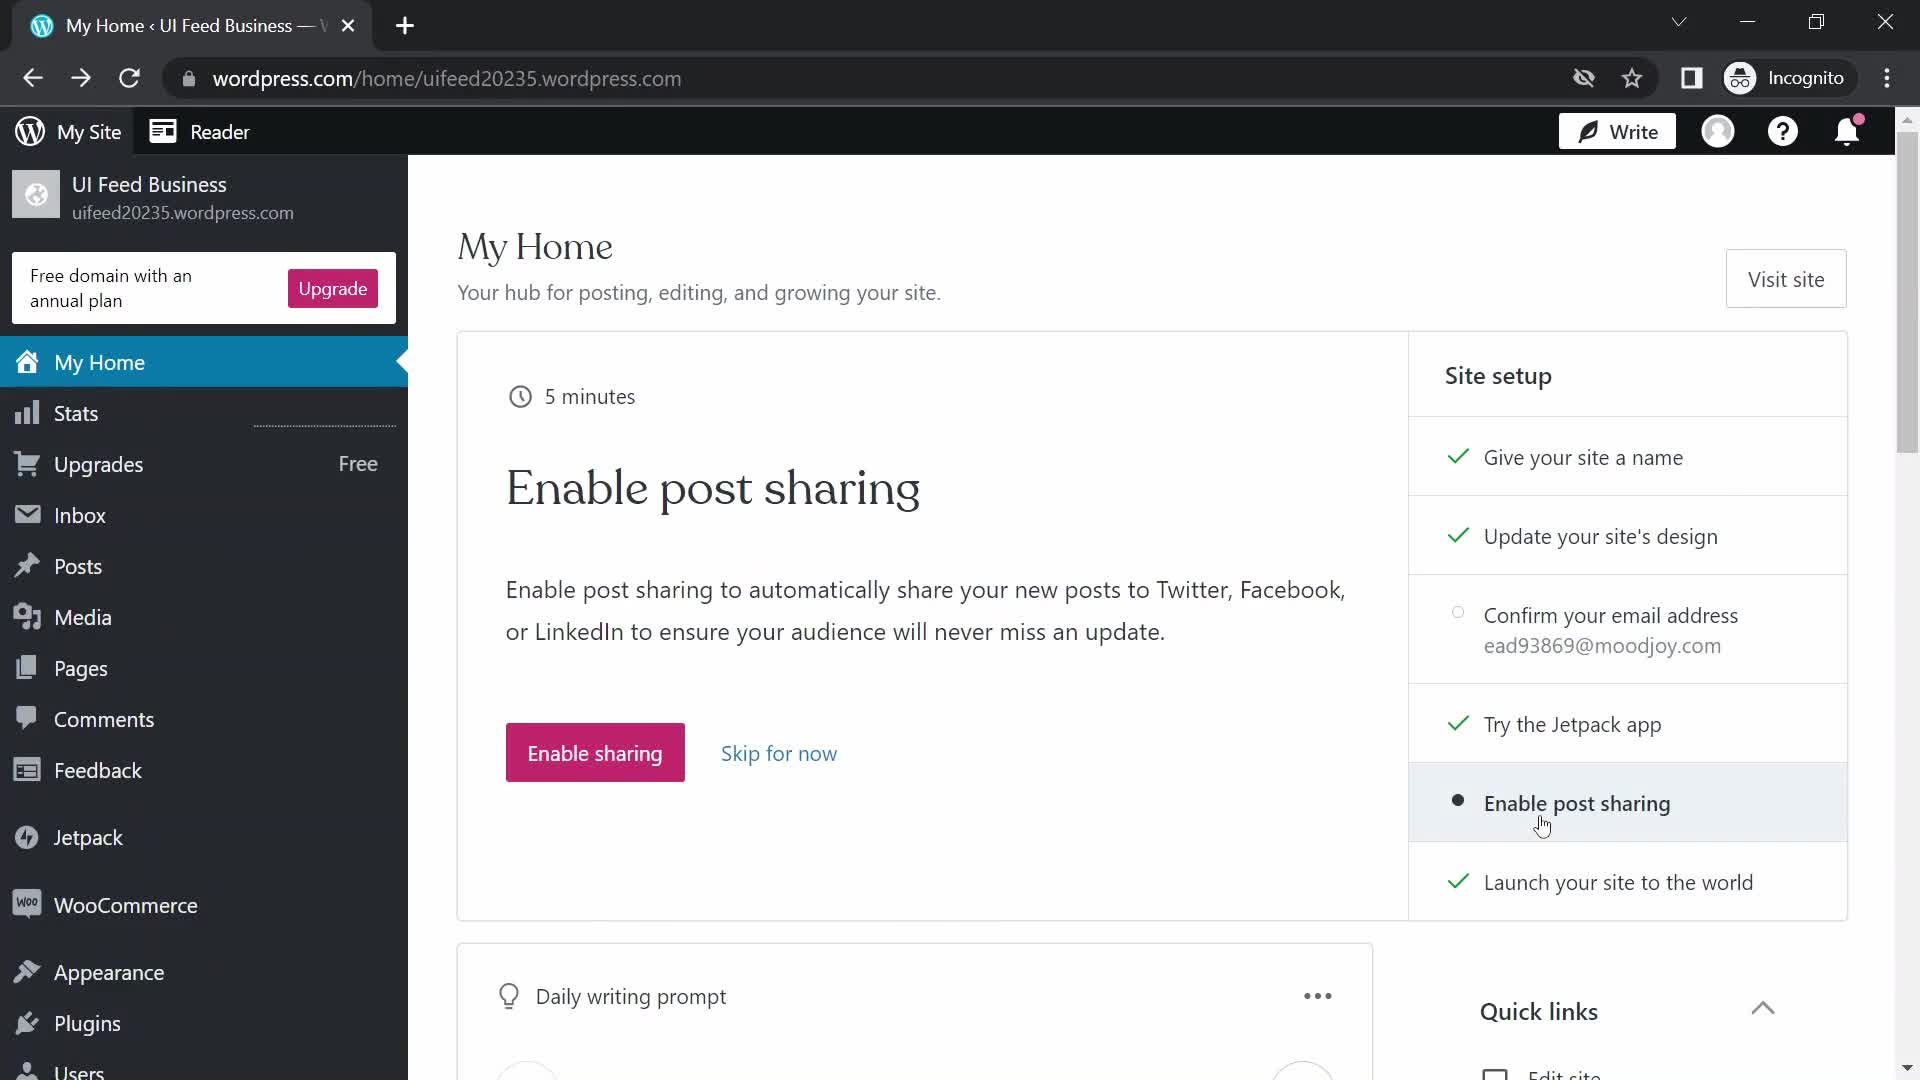Click the user account profile icon
This screenshot has width=1920, height=1080.
pos(1718,132)
